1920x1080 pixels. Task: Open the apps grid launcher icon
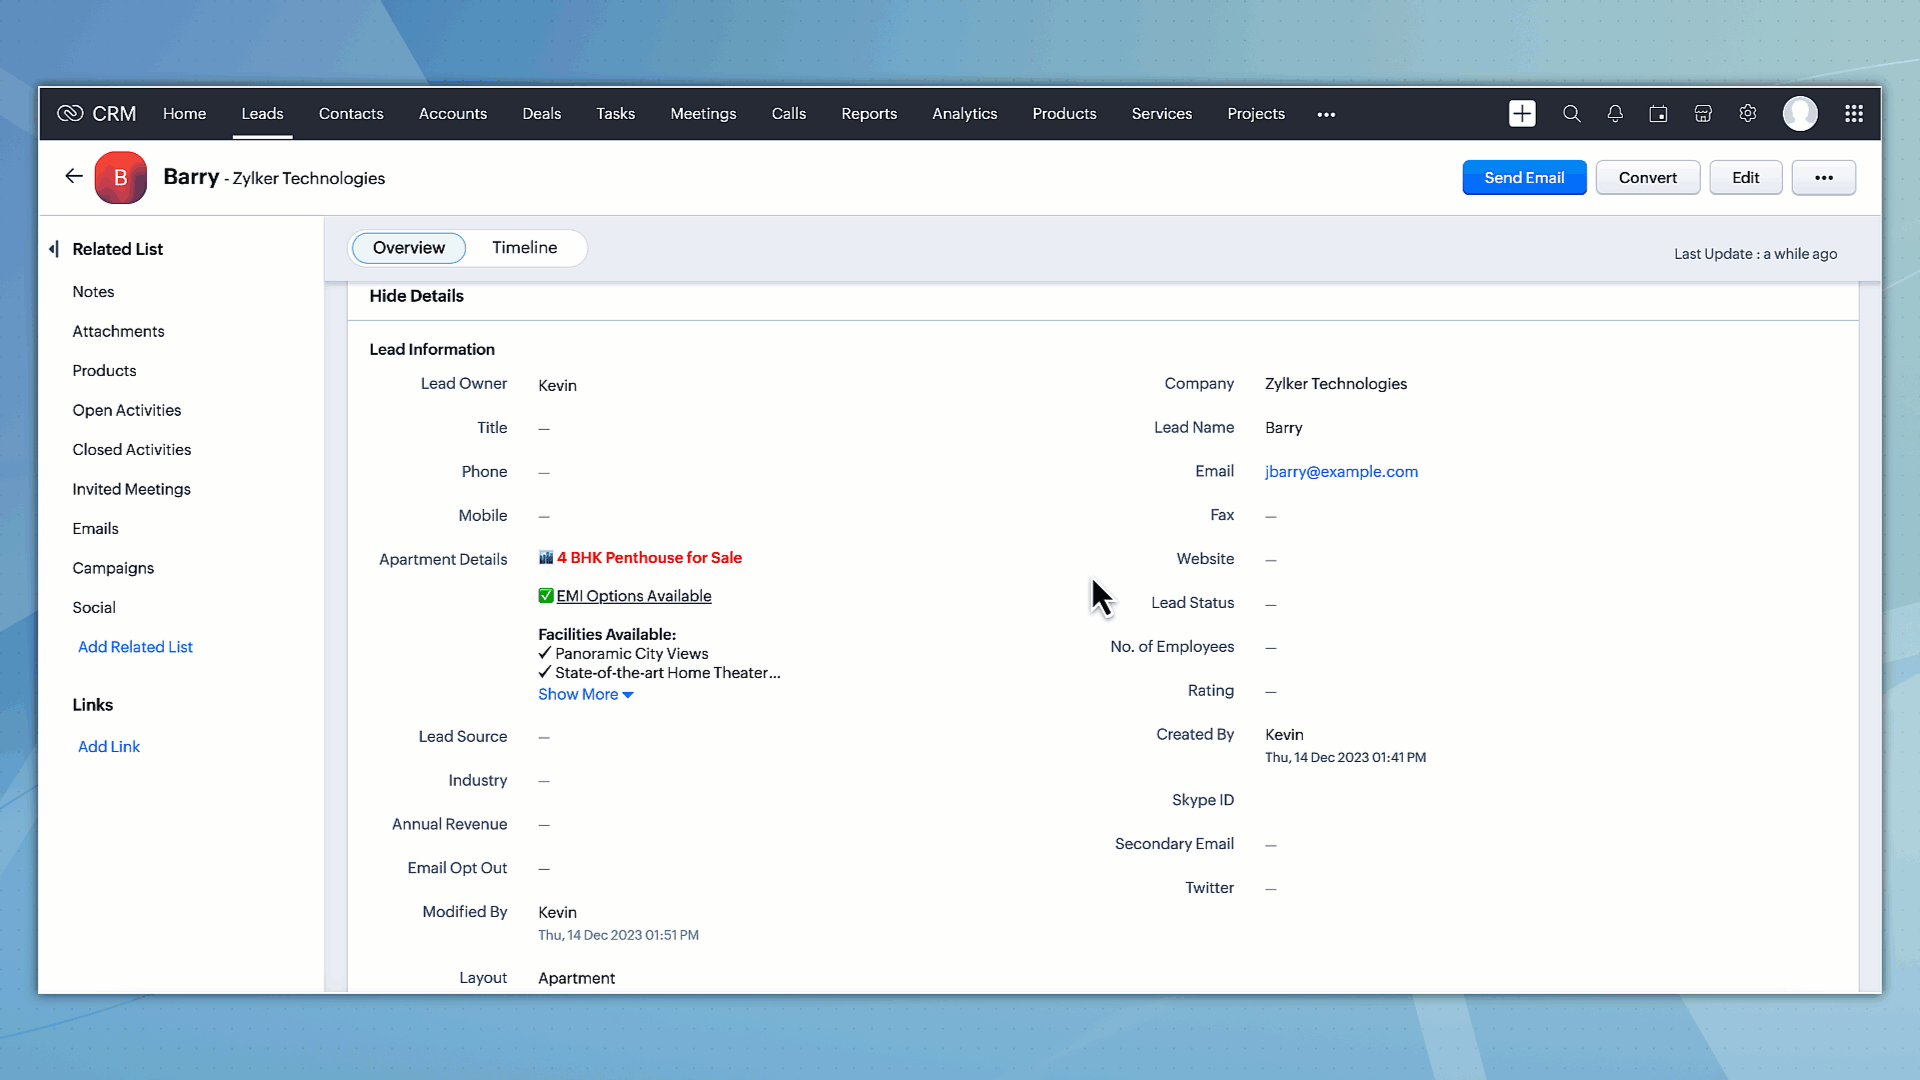[1853, 114]
